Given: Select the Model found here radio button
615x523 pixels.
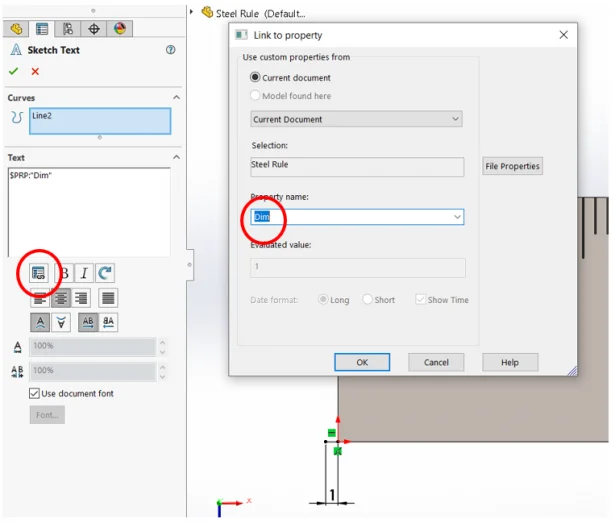Looking at the screenshot, I should click(x=255, y=95).
